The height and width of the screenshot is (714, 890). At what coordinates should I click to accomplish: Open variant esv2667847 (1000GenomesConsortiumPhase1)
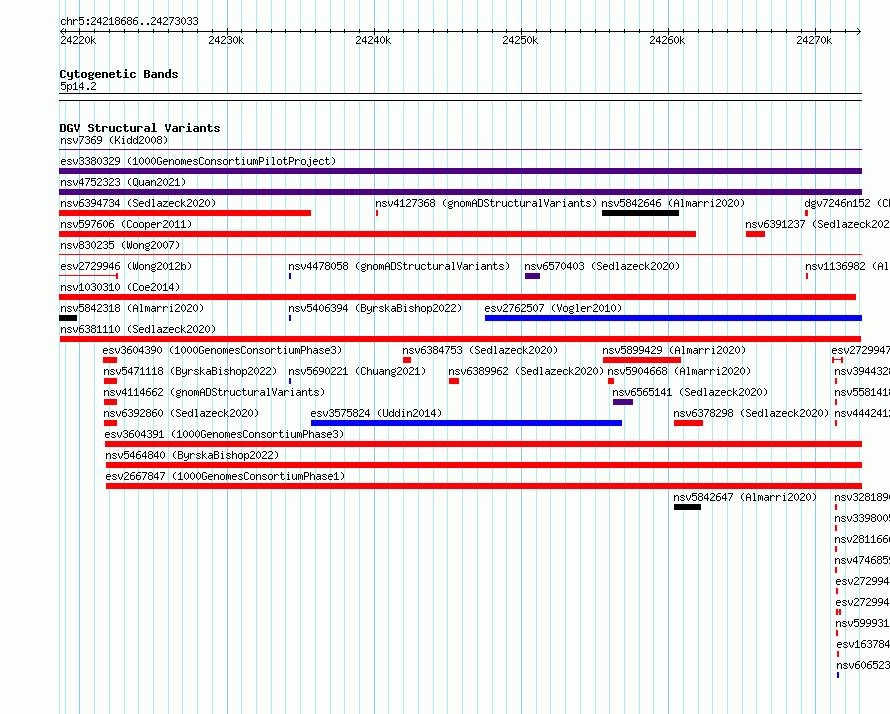tap(225, 476)
